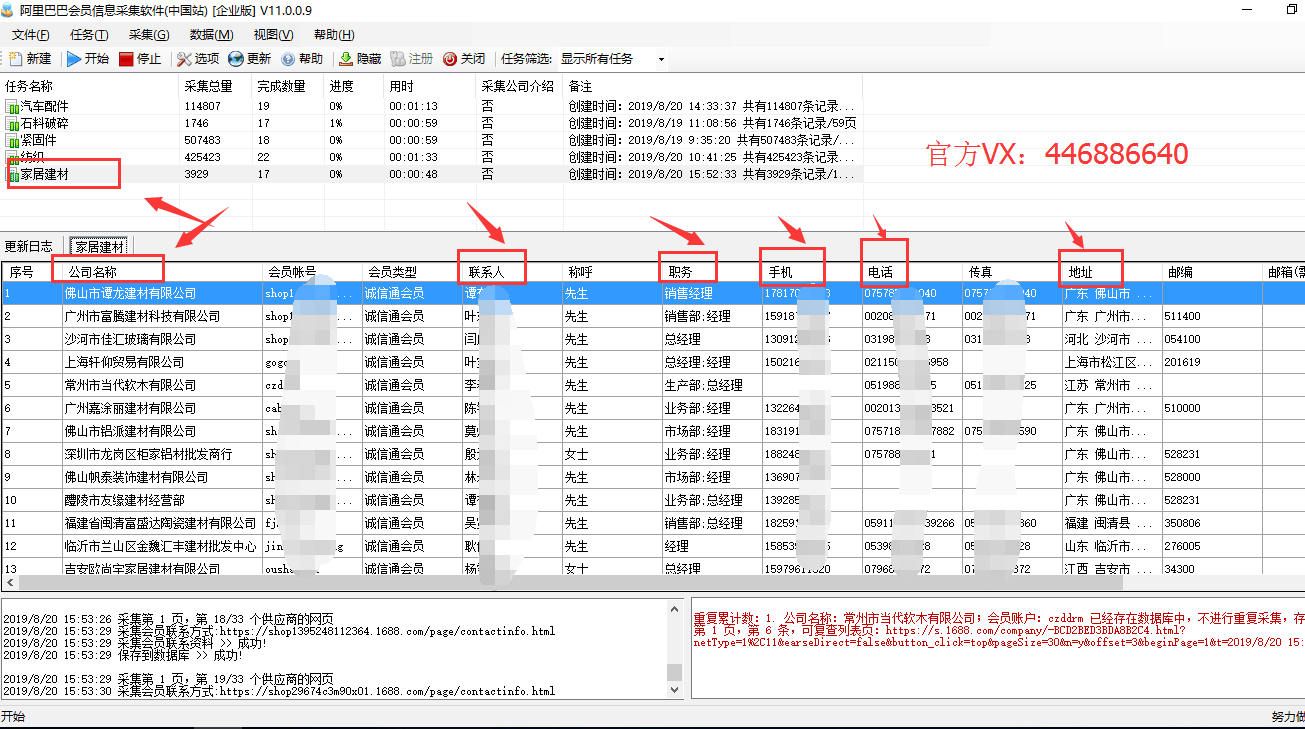Select row 沙河市佳汇玻璃有限公司
This screenshot has width=1305, height=729.
click(x=652, y=339)
